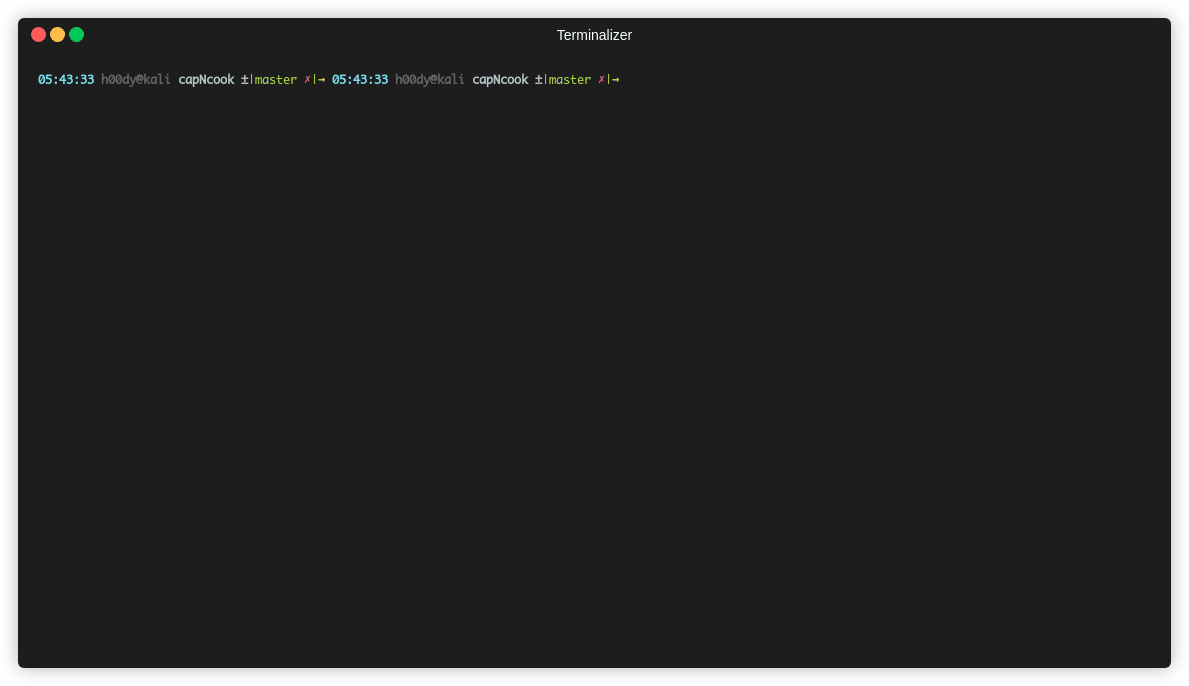Select the second h00dy@kali username text
Image resolution: width=1189 pixels, height=686 pixels.
(429, 79)
